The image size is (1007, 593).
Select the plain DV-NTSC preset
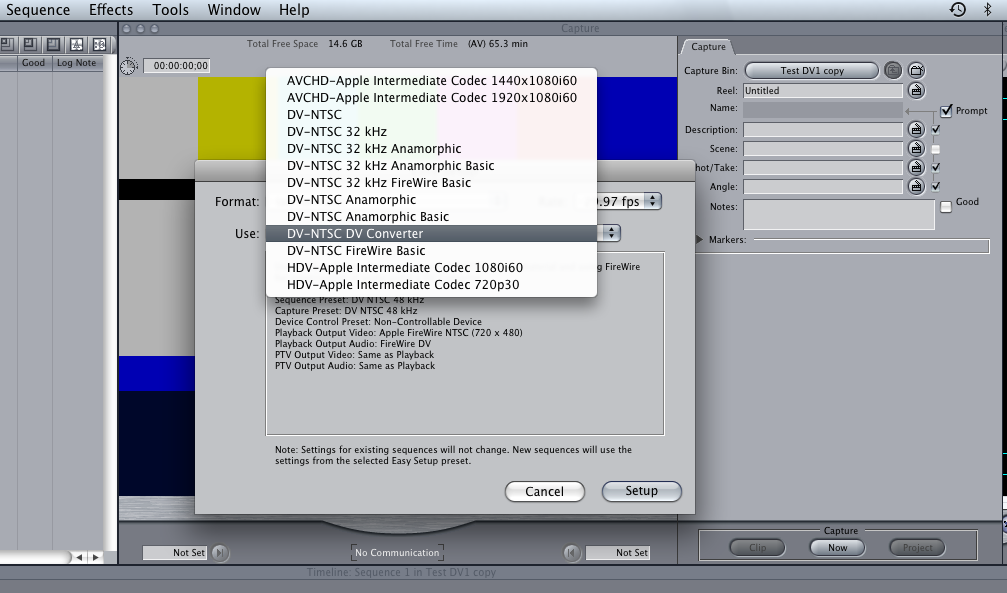click(x=431, y=114)
